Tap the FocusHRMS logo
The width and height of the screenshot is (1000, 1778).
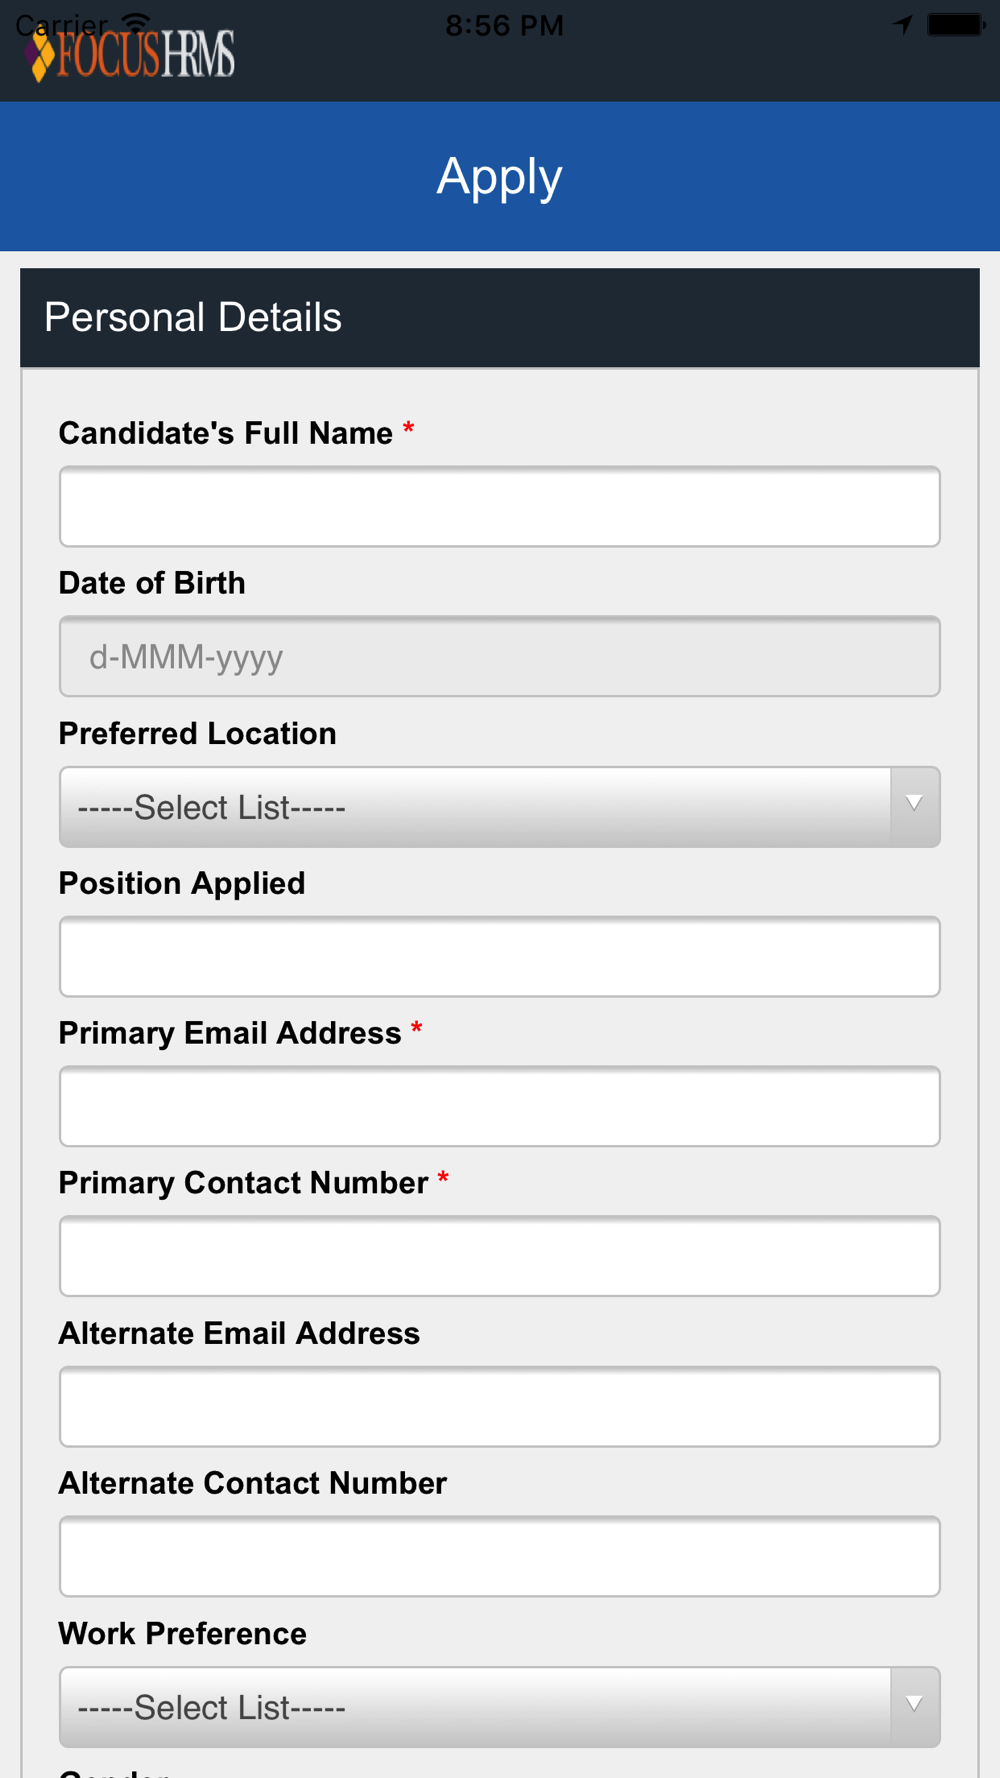point(130,55)
